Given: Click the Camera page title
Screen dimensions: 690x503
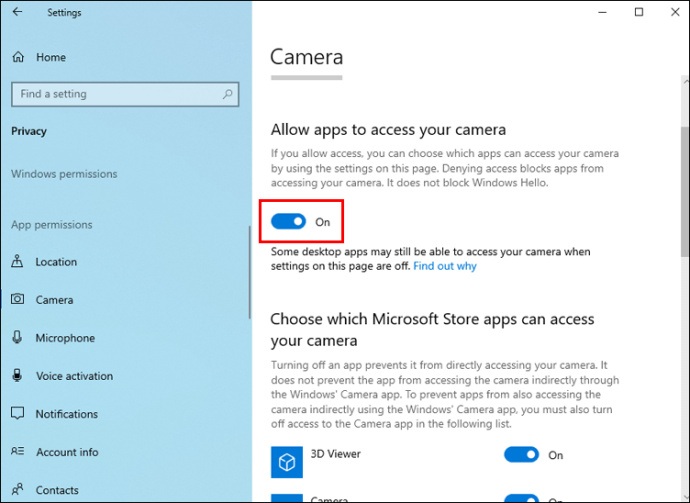Looking at the screenshot, I should [306, 57].
